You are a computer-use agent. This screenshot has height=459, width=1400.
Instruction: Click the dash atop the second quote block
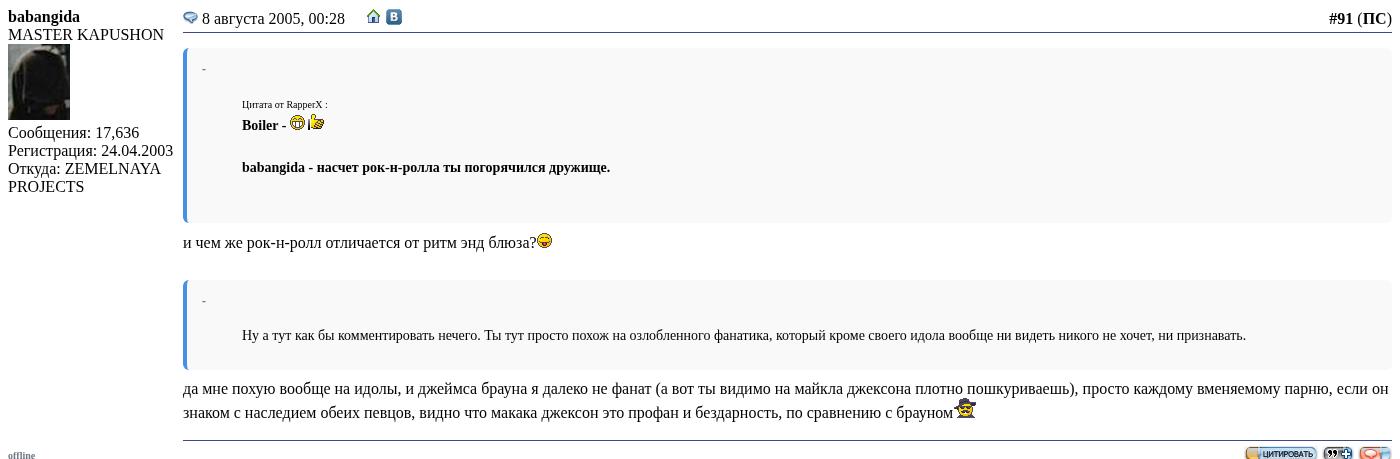204,302
